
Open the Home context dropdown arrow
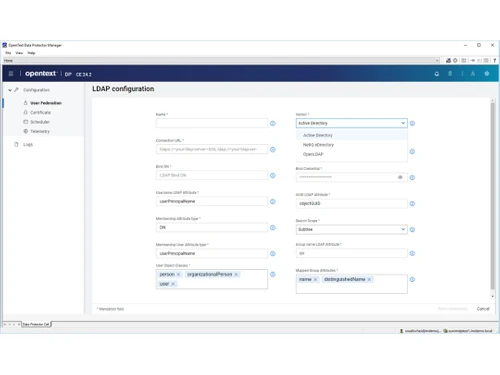(x=437, y=60)
